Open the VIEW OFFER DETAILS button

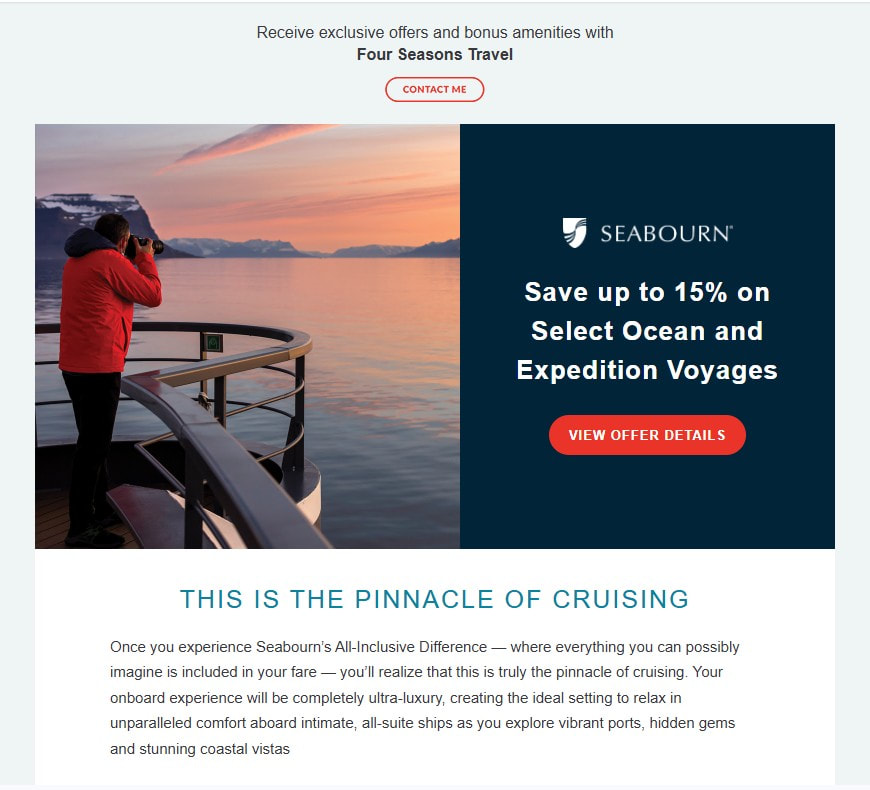(647, 435)
